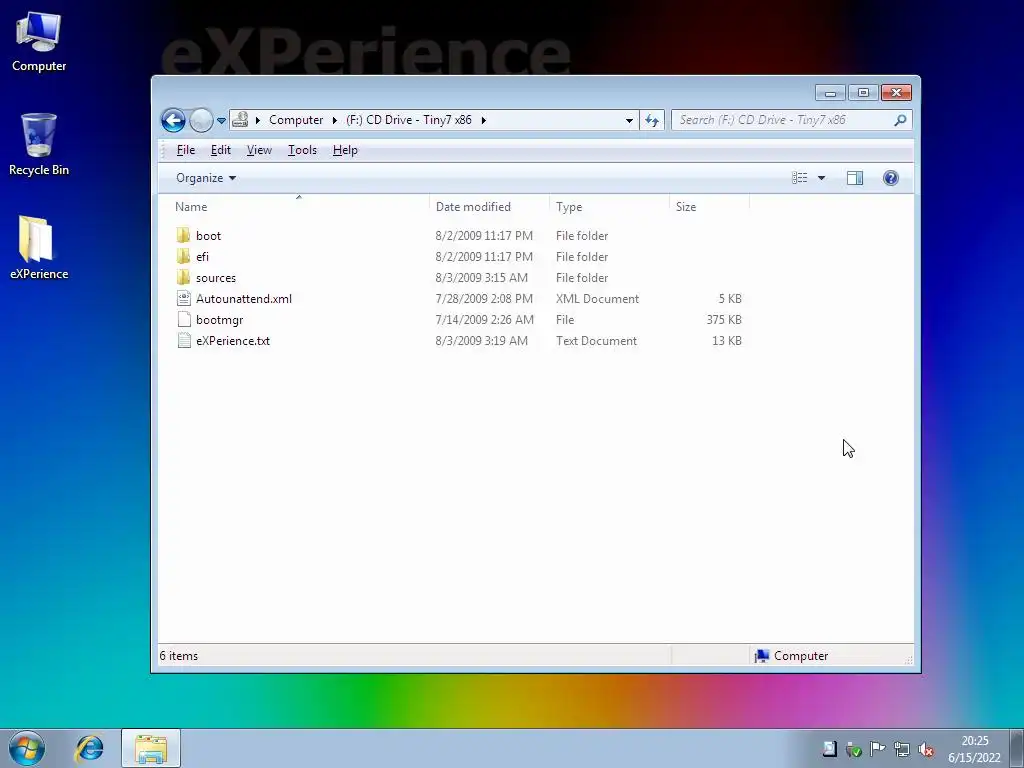This screenshot has width=1024, height=768.
Task: Select (F:) CD Drive - Tiny7 x86 breadcrumb
Action: point(409,120)
